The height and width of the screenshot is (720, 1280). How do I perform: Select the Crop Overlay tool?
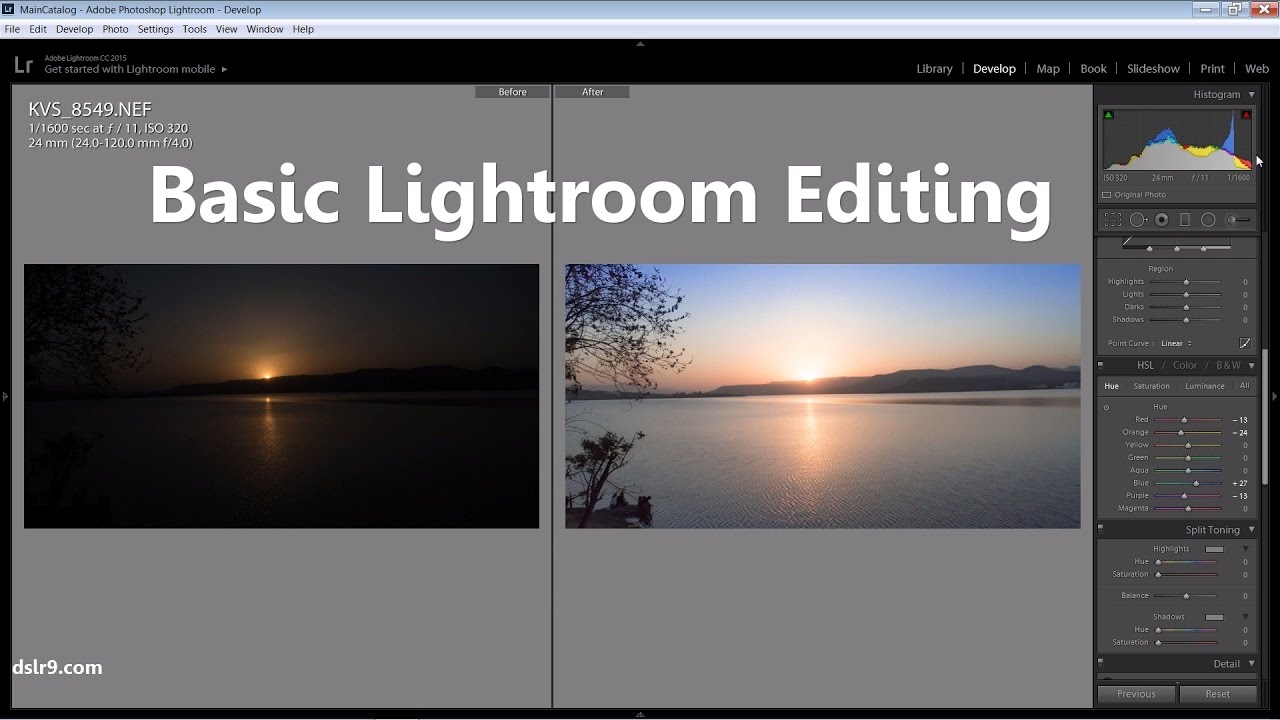(x=1113, y=220)
